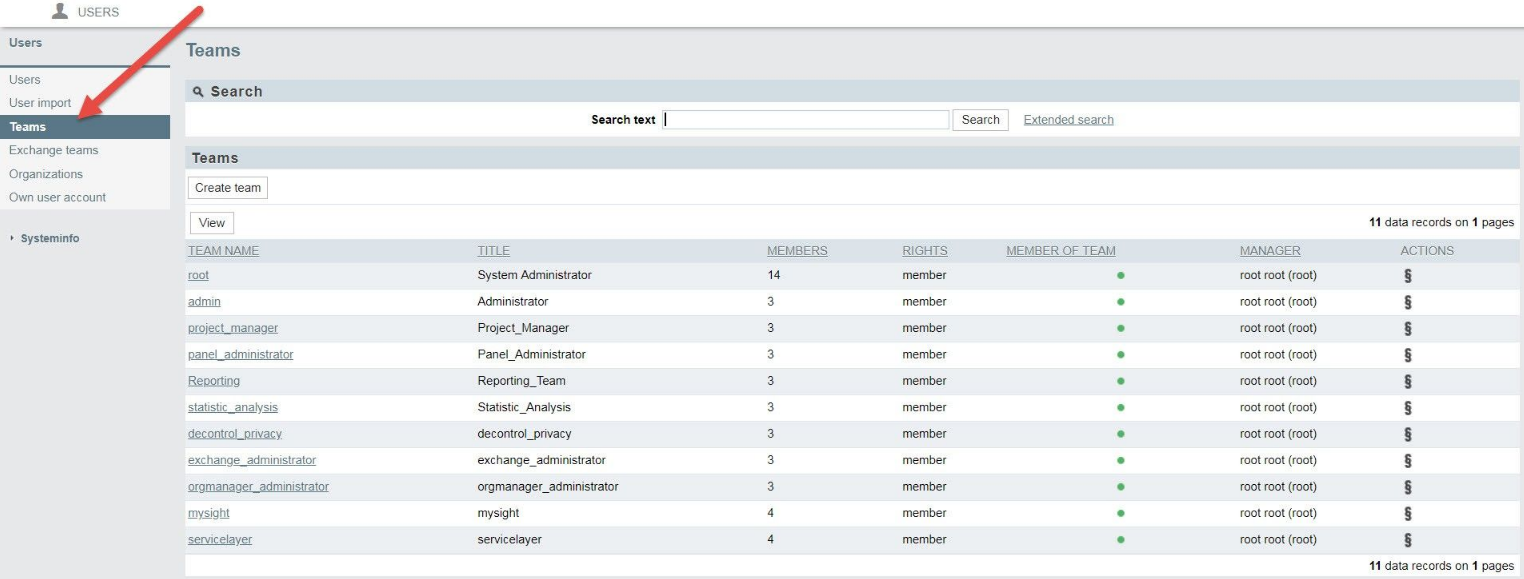Click the Create team button
This screenshot has width=1524, height=579.
click(228, 188)
